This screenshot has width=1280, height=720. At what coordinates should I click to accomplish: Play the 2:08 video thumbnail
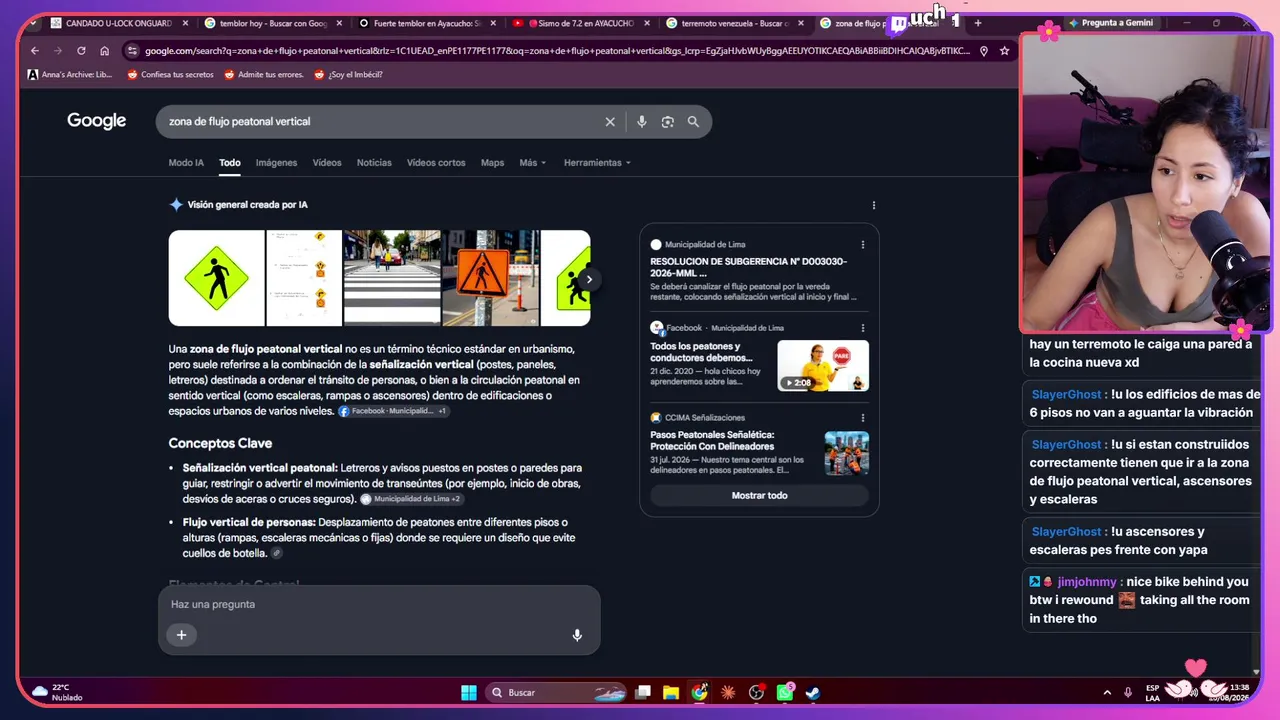pos(823,366)
